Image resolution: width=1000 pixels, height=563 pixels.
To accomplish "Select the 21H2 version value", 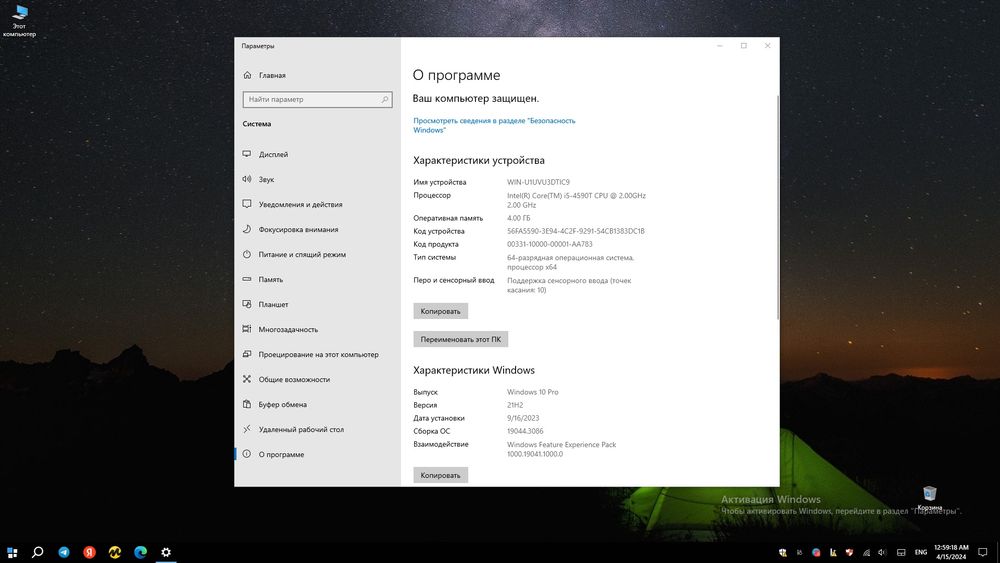I will 515,405.
